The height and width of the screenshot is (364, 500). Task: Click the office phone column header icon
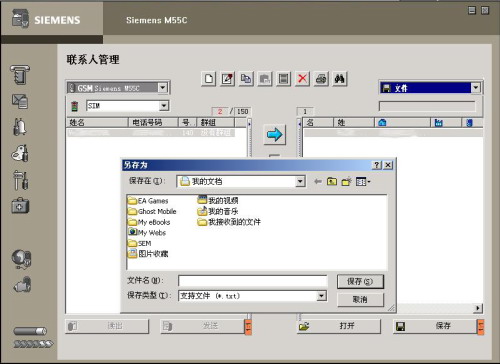438,123
